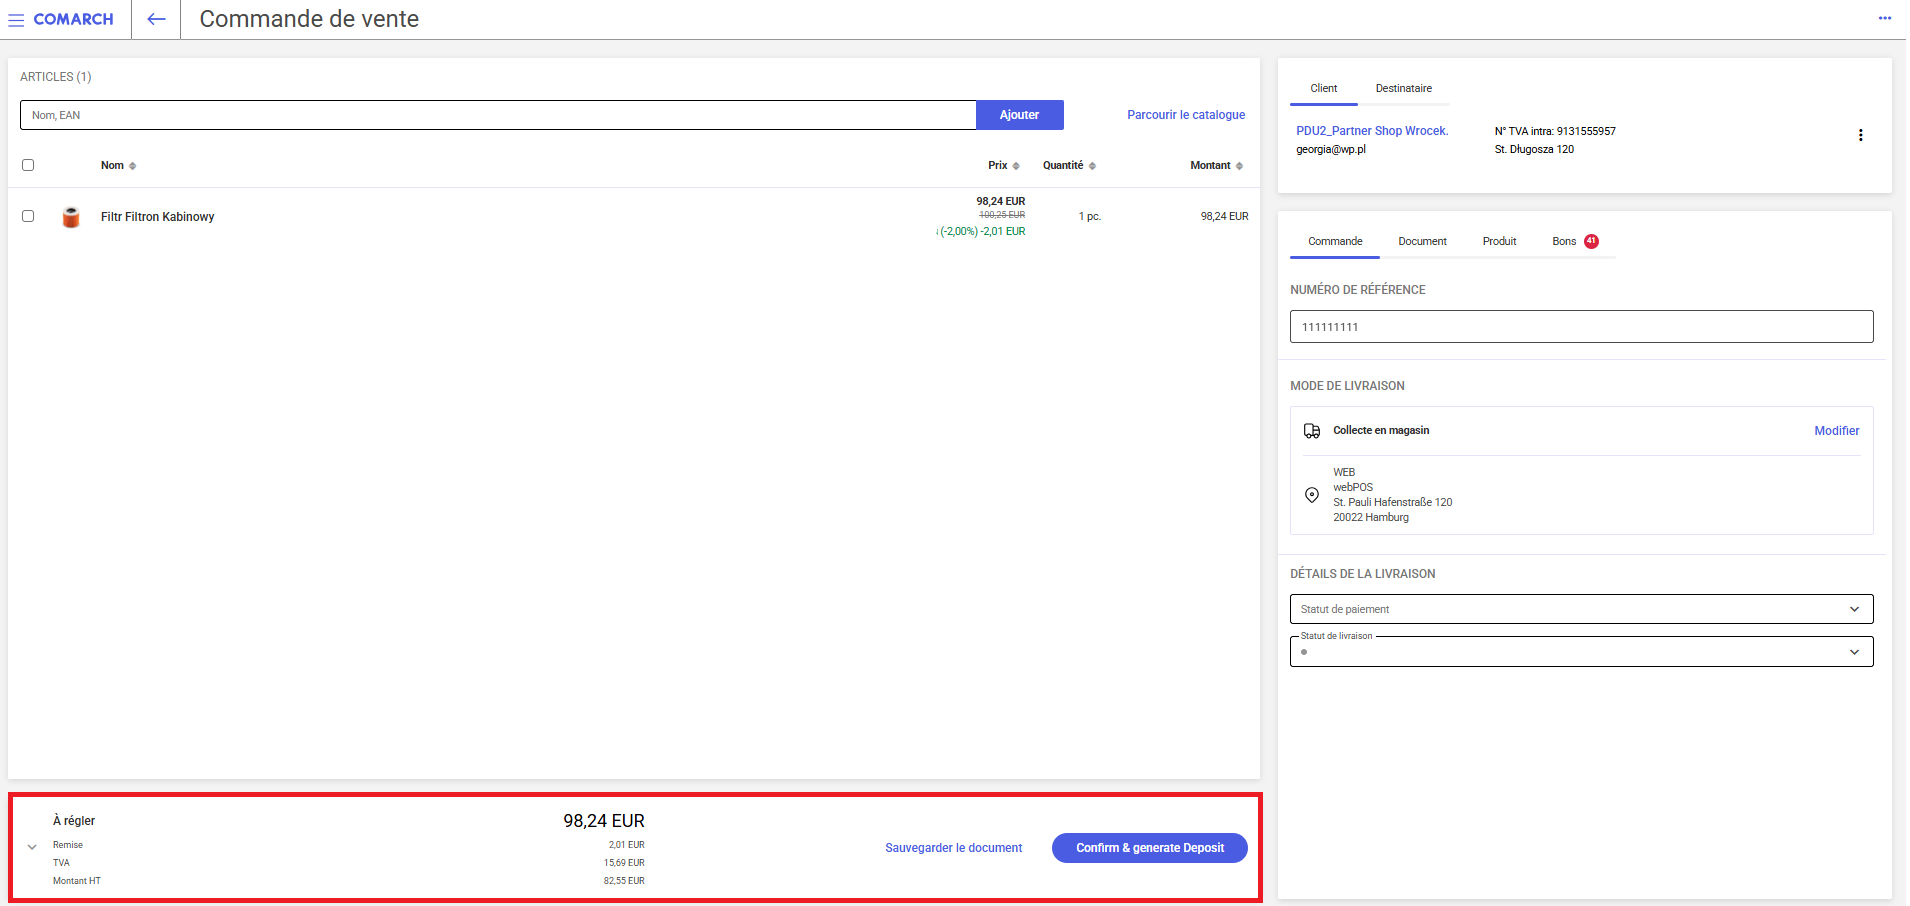Click the location pin icon
1910x906 pixels.
(x=1312, y=495)
